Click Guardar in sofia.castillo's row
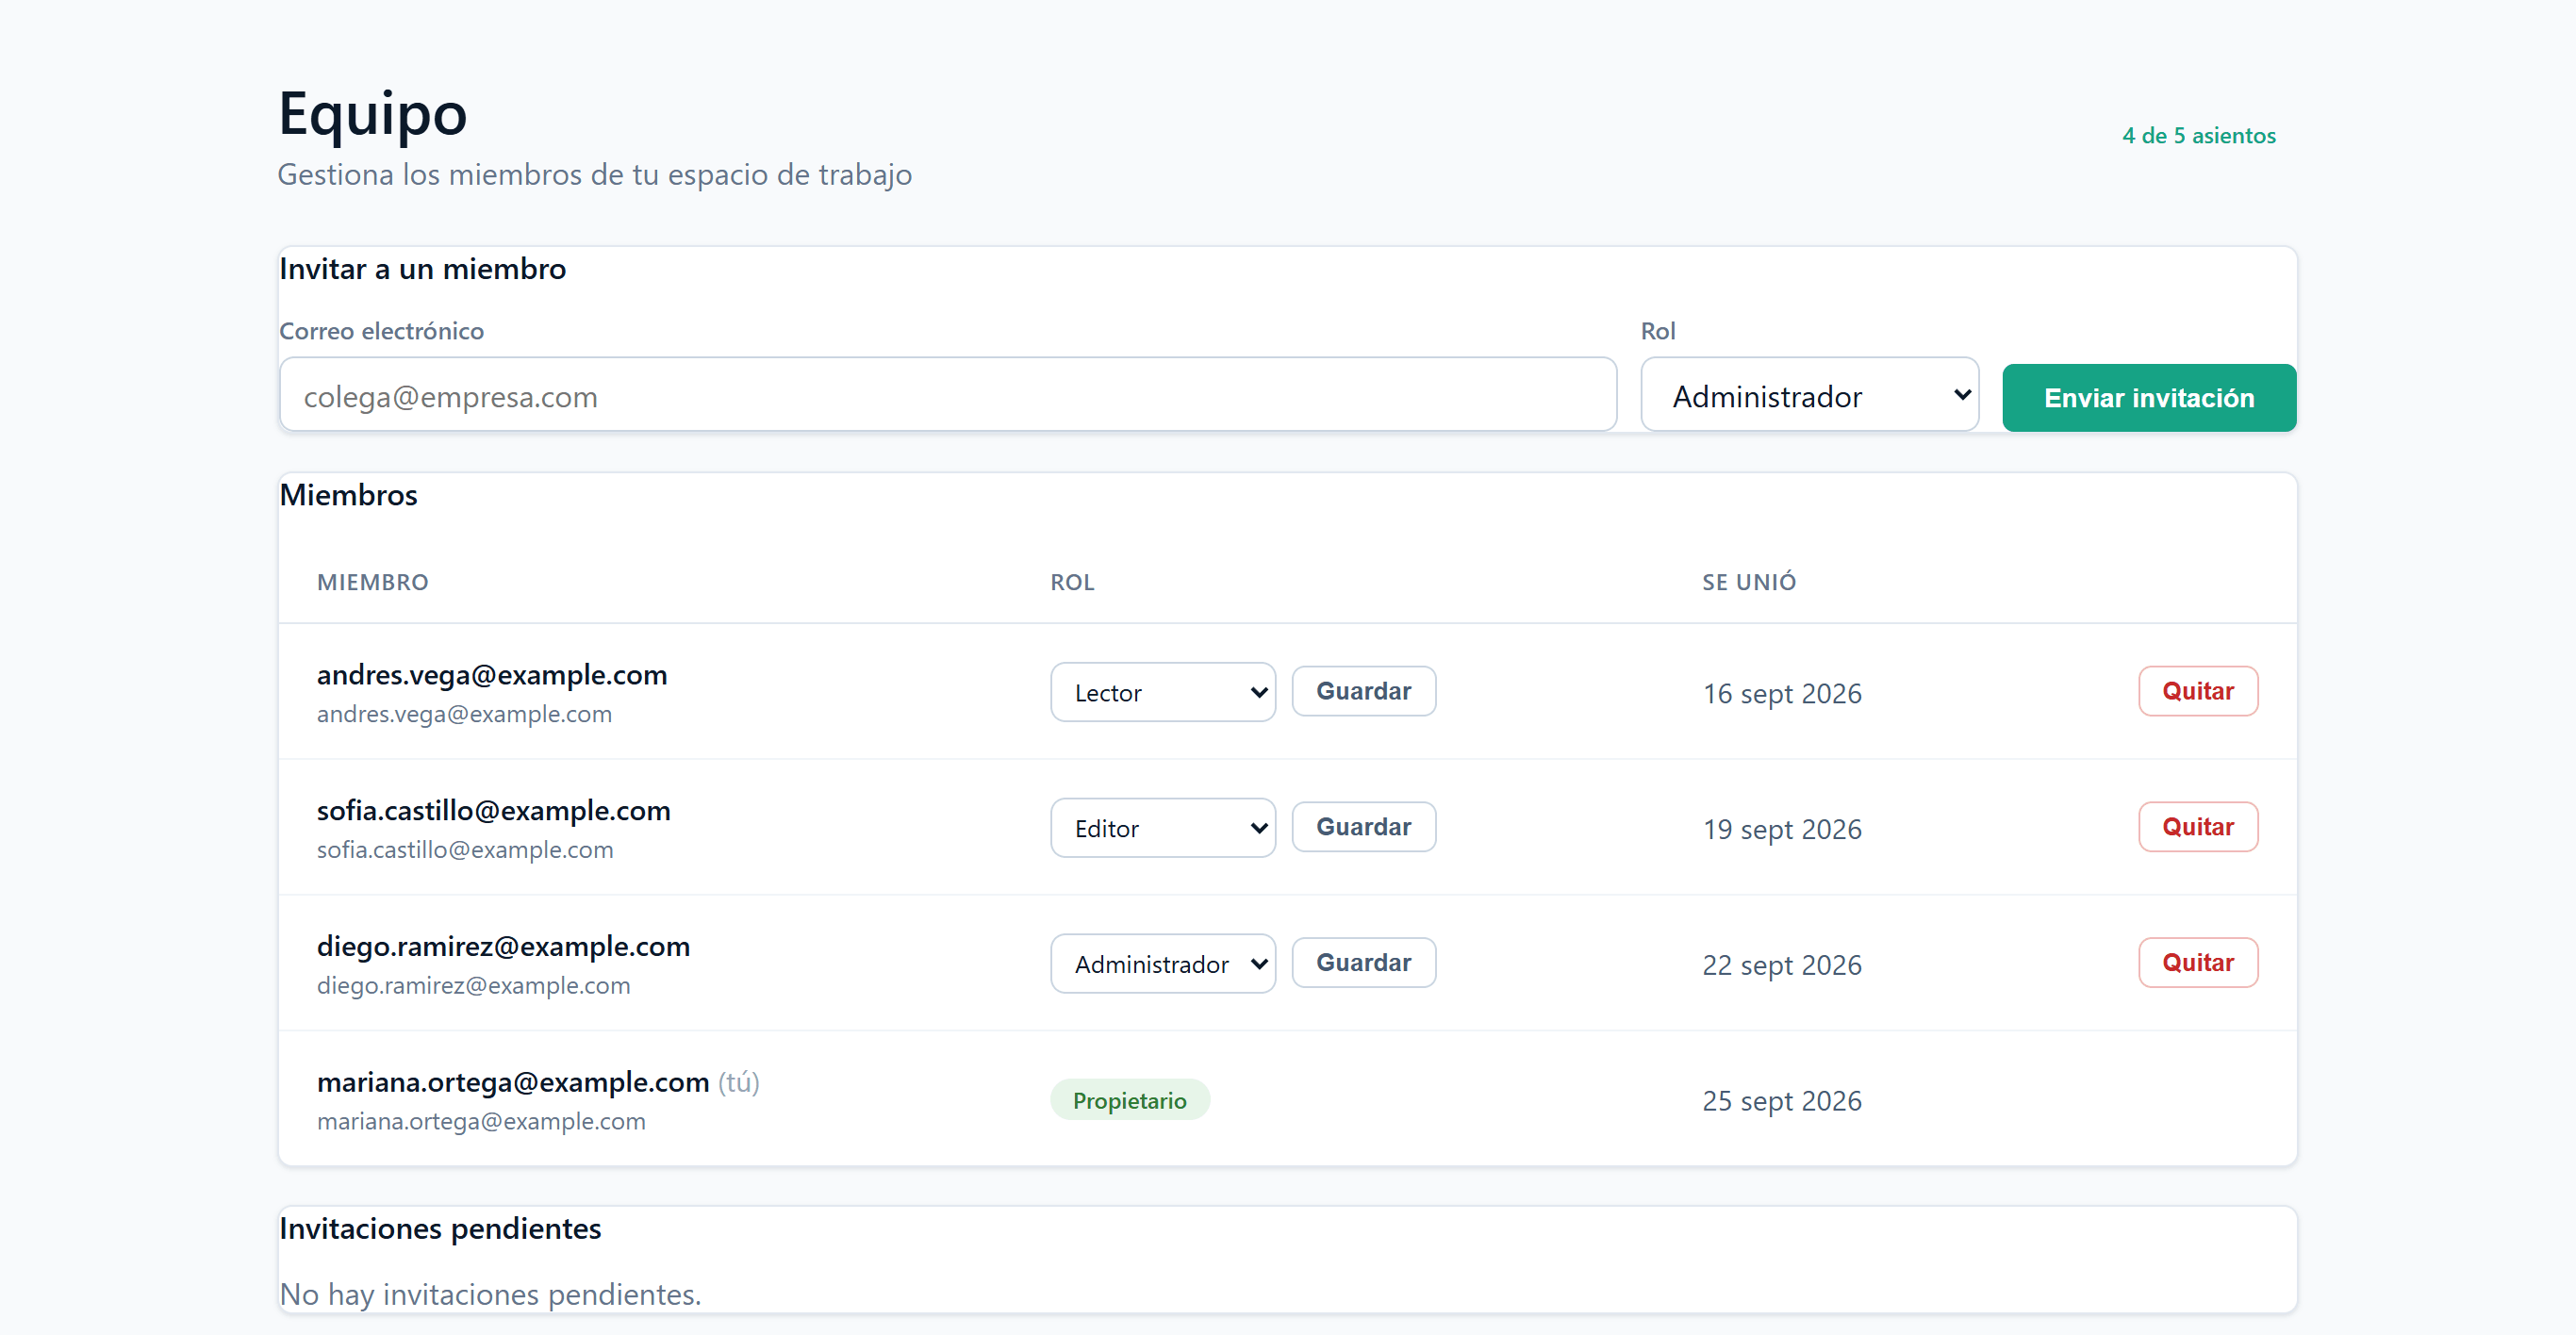2576x1335 pixels. tap(1363, 827)
